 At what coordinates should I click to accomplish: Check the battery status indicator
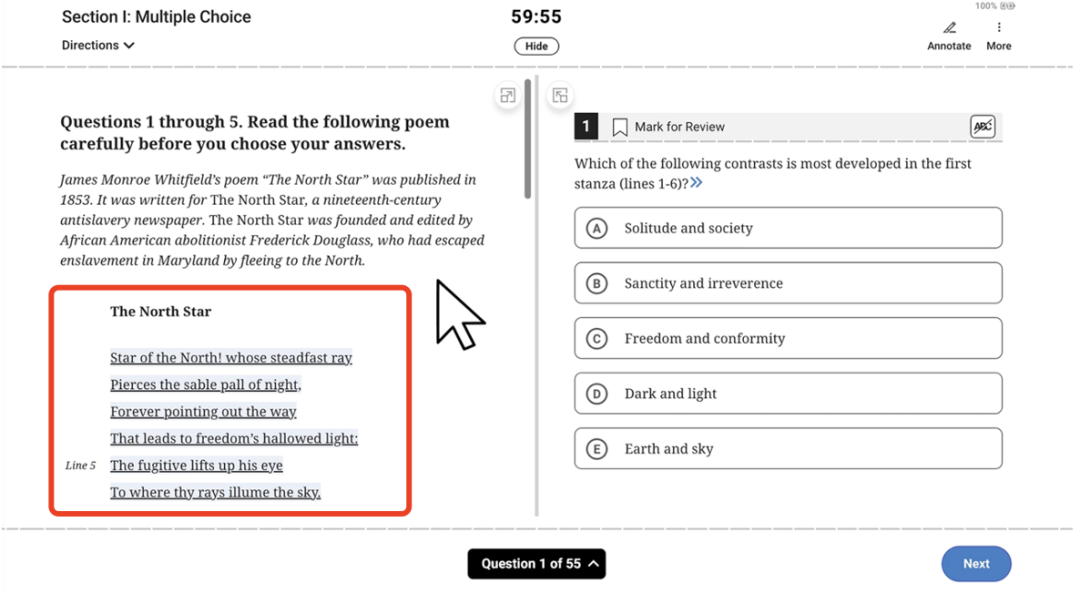pyautogui.click(x=995, y=6)
